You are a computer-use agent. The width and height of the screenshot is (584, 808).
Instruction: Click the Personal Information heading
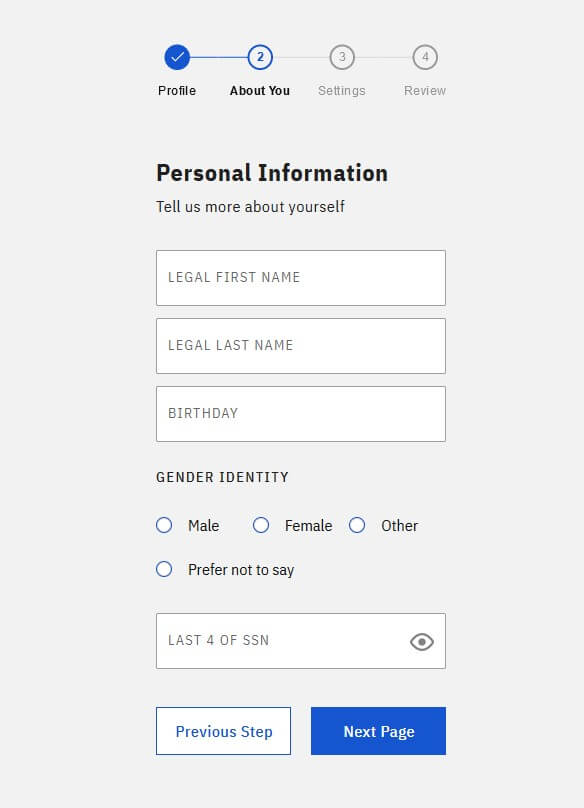272,173
